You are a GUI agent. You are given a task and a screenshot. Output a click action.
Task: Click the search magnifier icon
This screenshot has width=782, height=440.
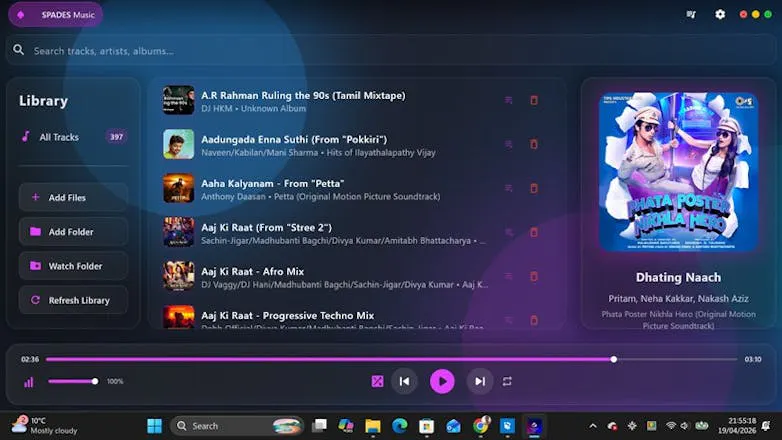18,50
